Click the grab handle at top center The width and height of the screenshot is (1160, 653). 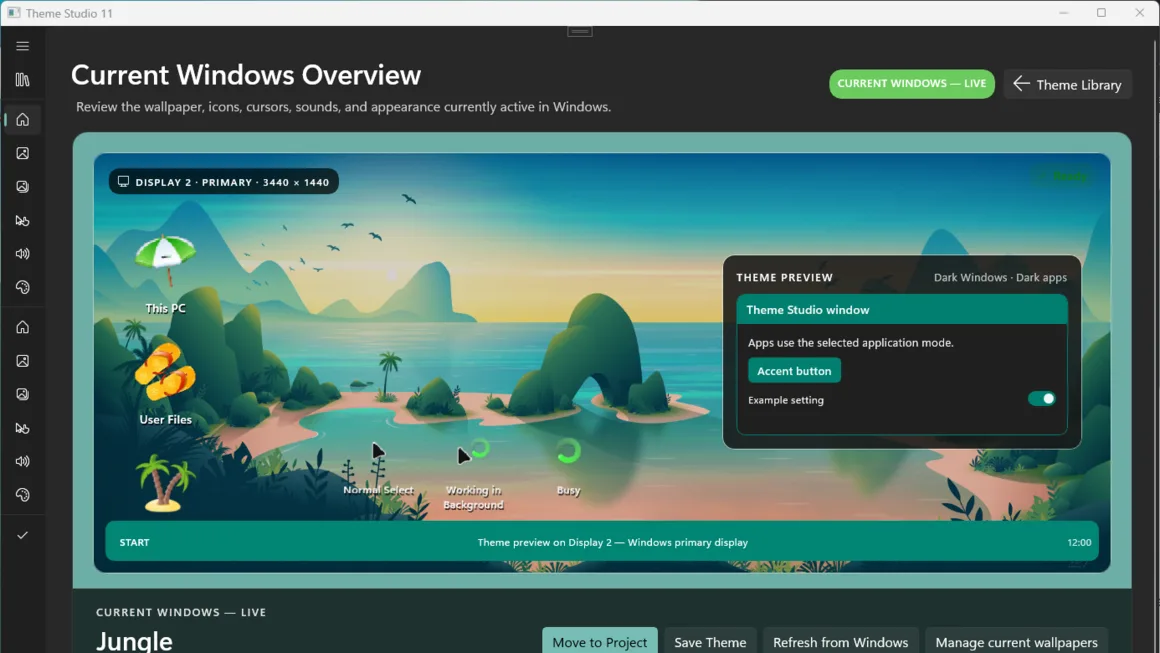579,31
